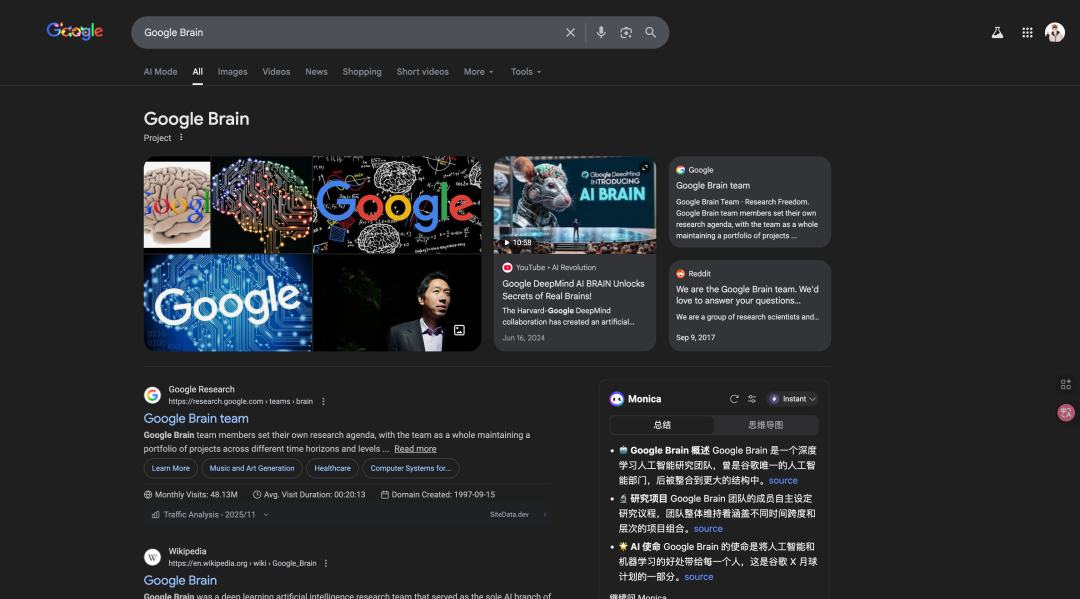Open source link after AI 使命 bullet
The height and width of the screenshot is (599, 1080).
tap(698, 577)
